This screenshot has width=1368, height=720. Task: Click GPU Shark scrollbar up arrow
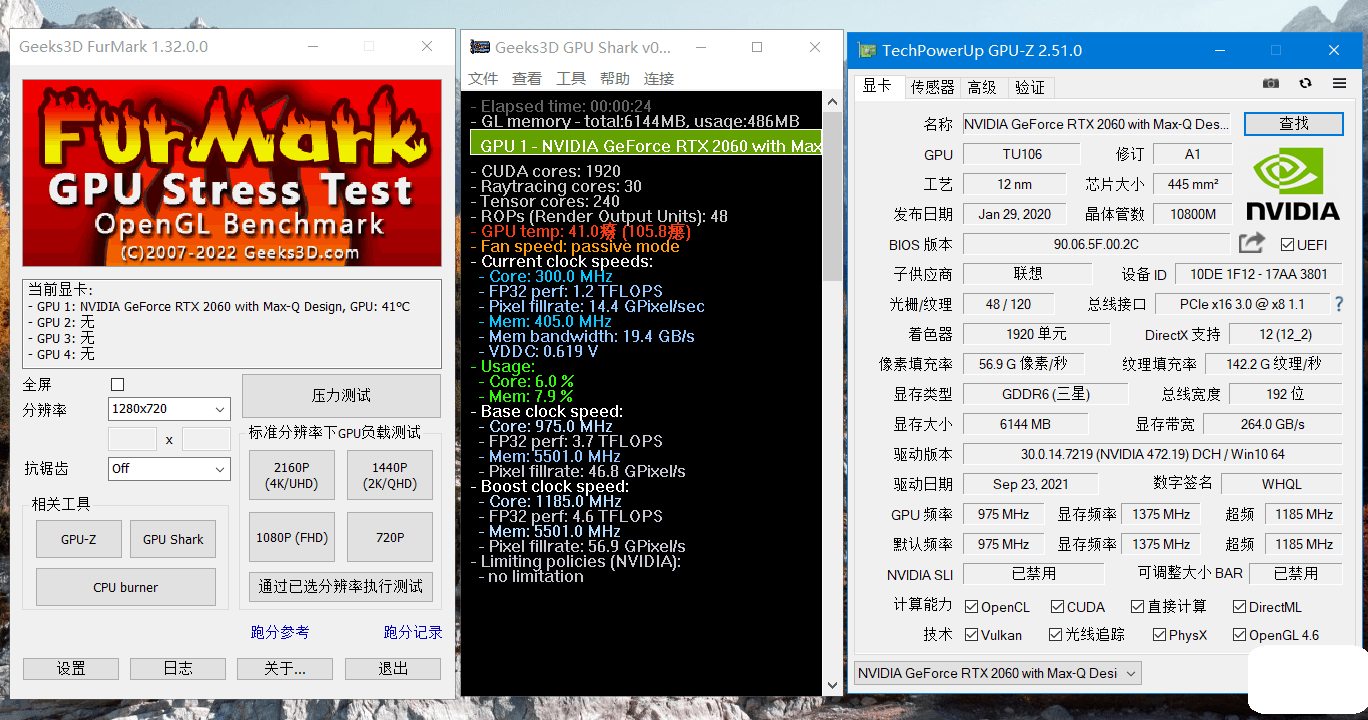pyautogui.click(x=832, y=101)
